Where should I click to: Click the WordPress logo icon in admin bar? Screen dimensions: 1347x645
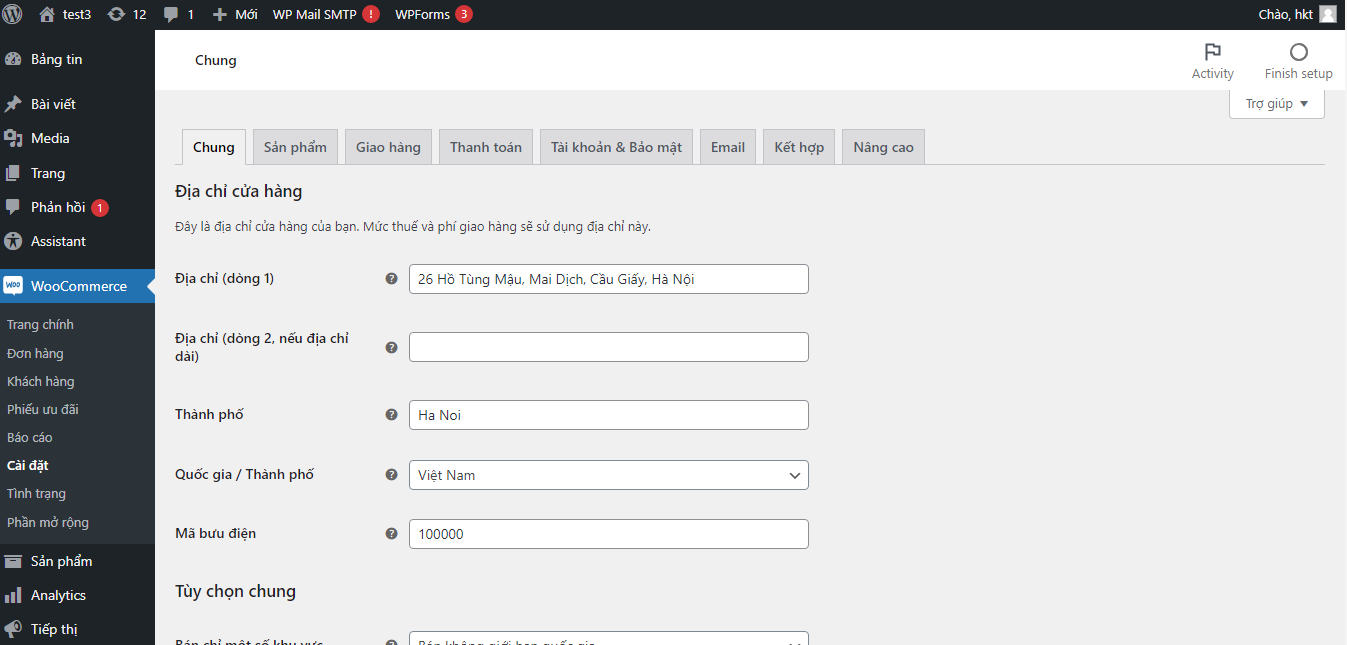13,14
